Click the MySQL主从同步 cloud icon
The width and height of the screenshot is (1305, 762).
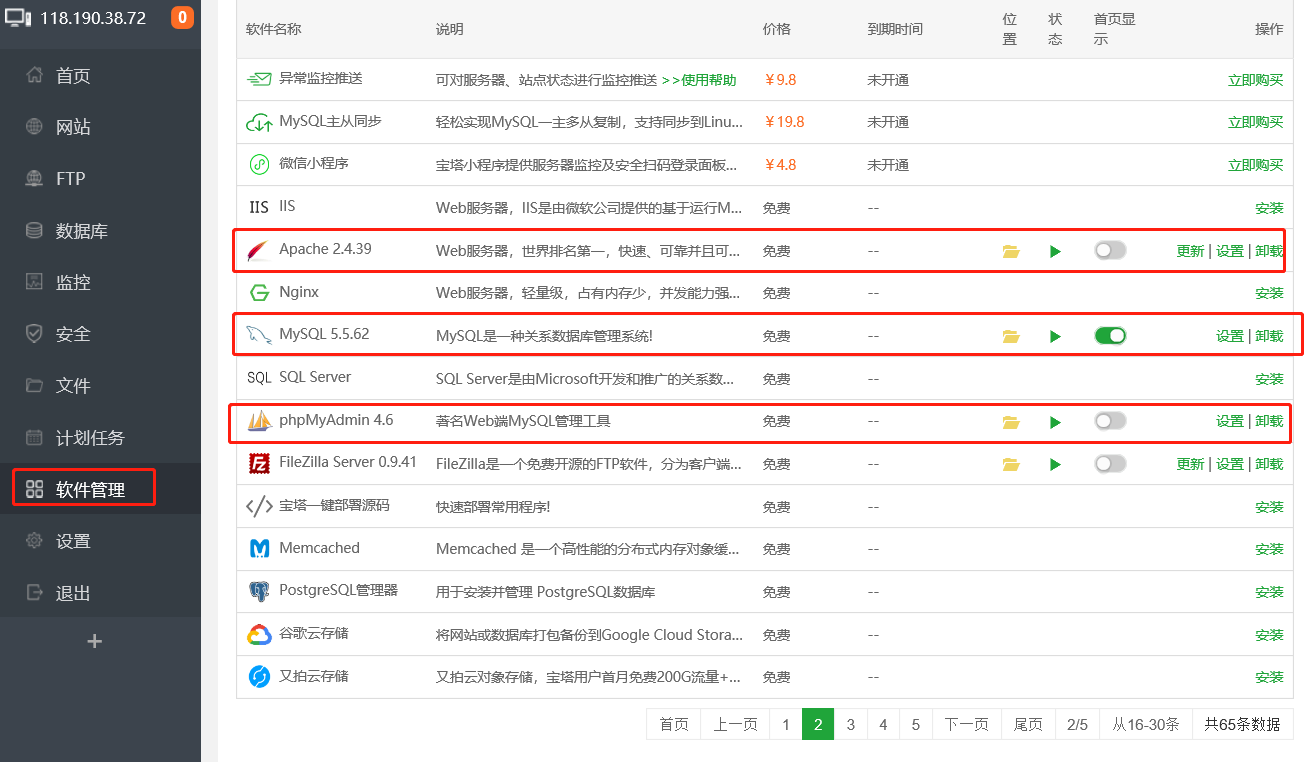coord(259,122)
